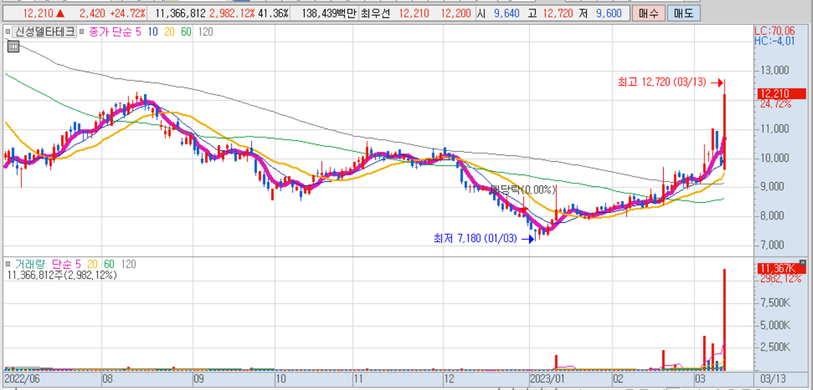
Task: Click the 매수 buy button
Action: (648, 13)
